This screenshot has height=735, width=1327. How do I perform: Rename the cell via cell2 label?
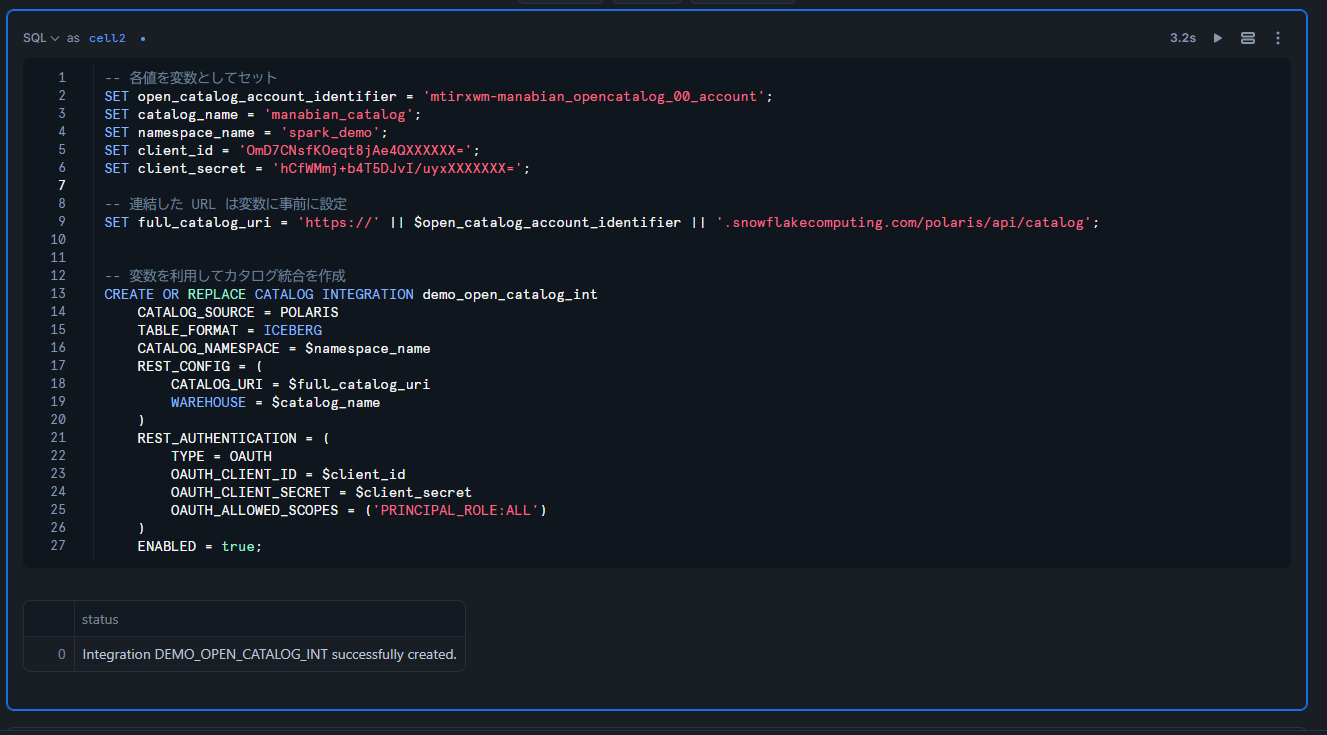click(107, 38)
